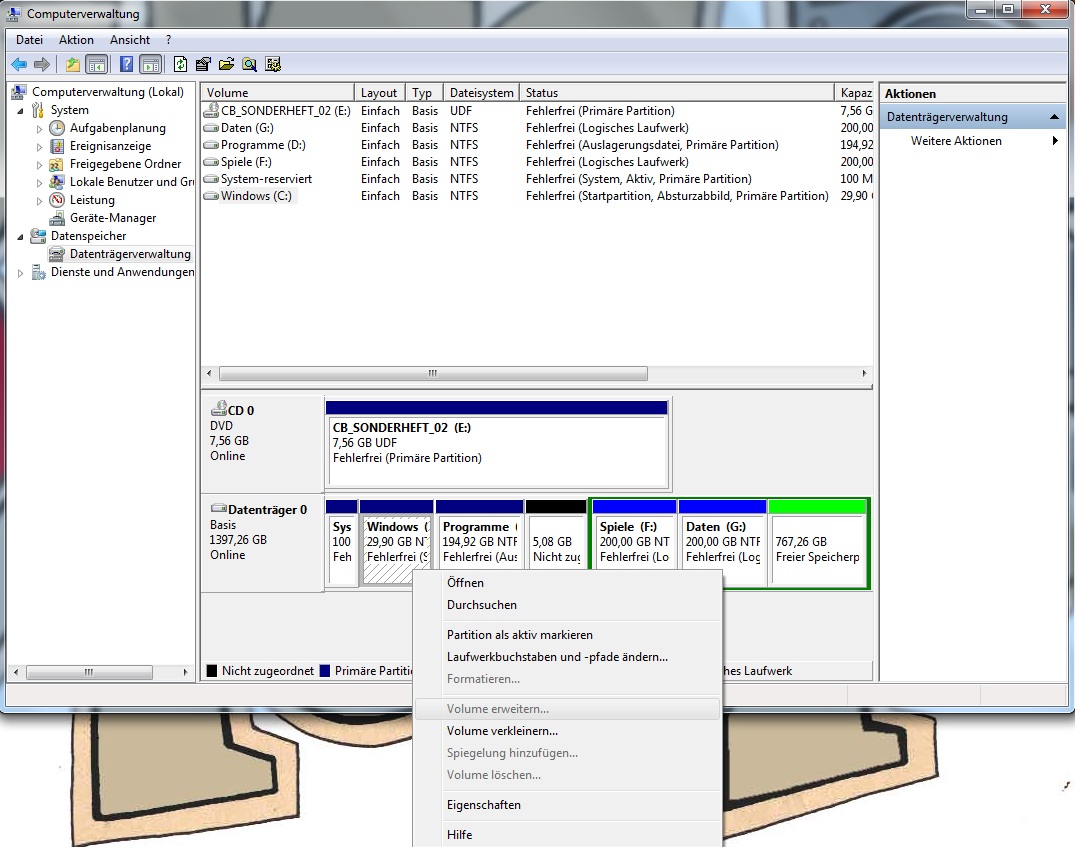Open Geräte-Manager in the tree
The image size is (1078, 852).
[112, 218]
